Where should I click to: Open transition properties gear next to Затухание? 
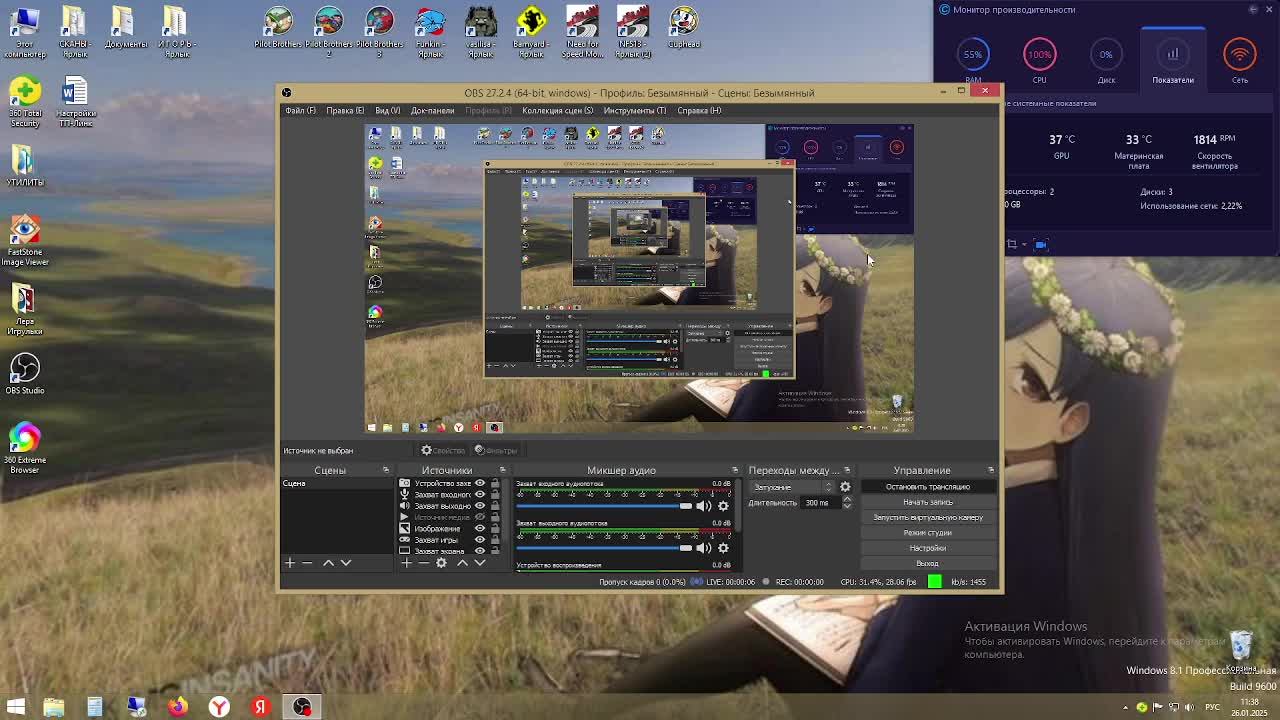pos(845,487)
